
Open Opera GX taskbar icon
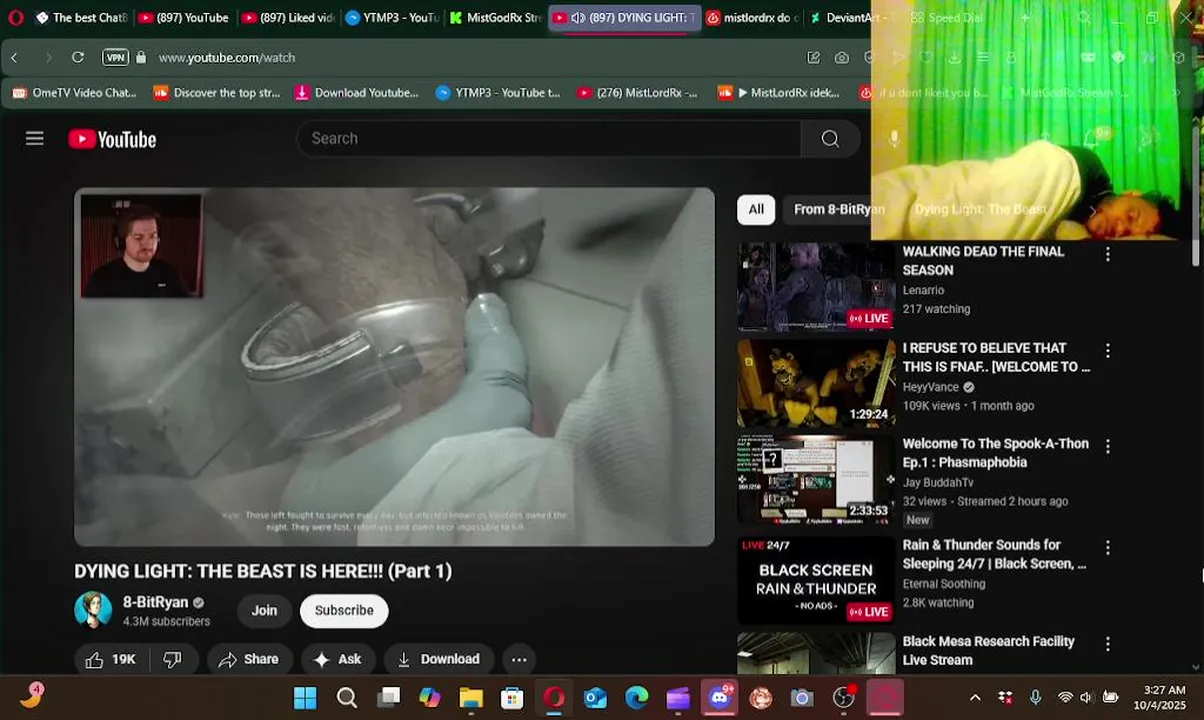(x=554, y=698)
